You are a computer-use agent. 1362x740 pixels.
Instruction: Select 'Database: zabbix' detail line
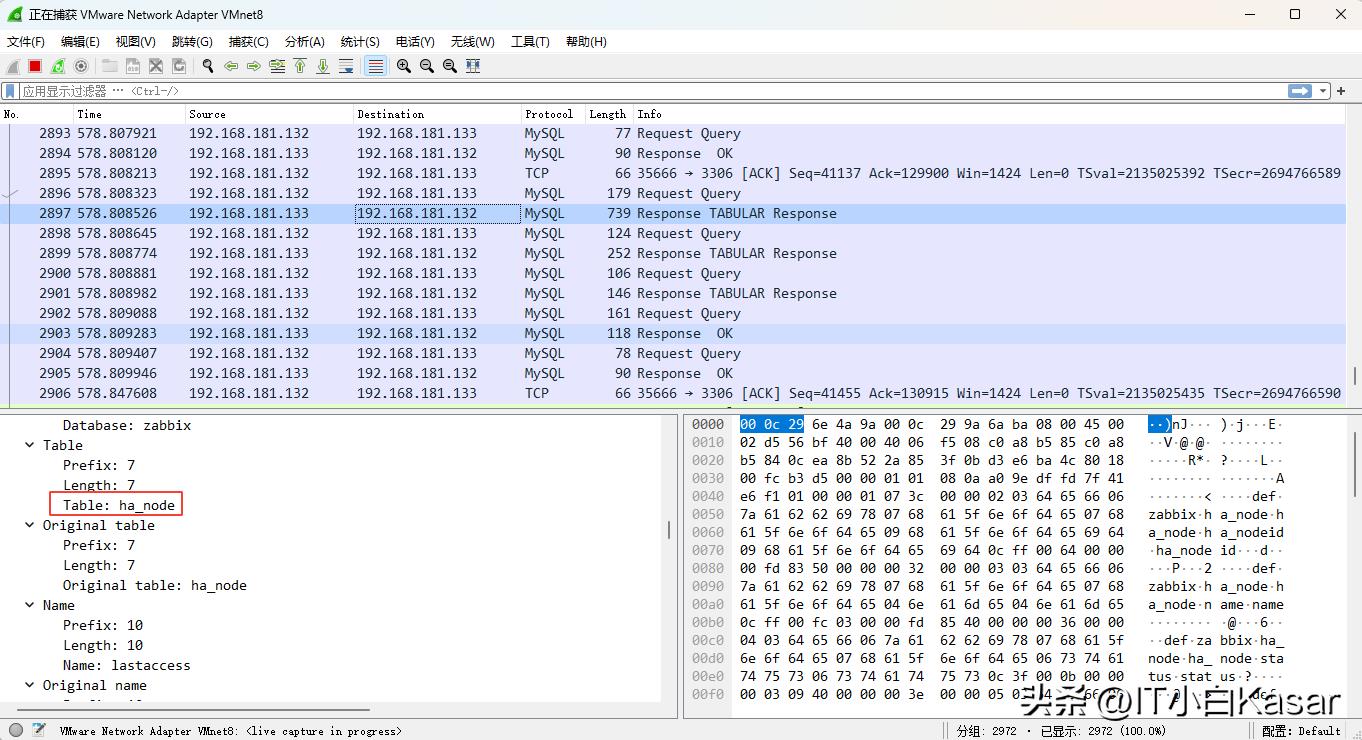(127, 425)
